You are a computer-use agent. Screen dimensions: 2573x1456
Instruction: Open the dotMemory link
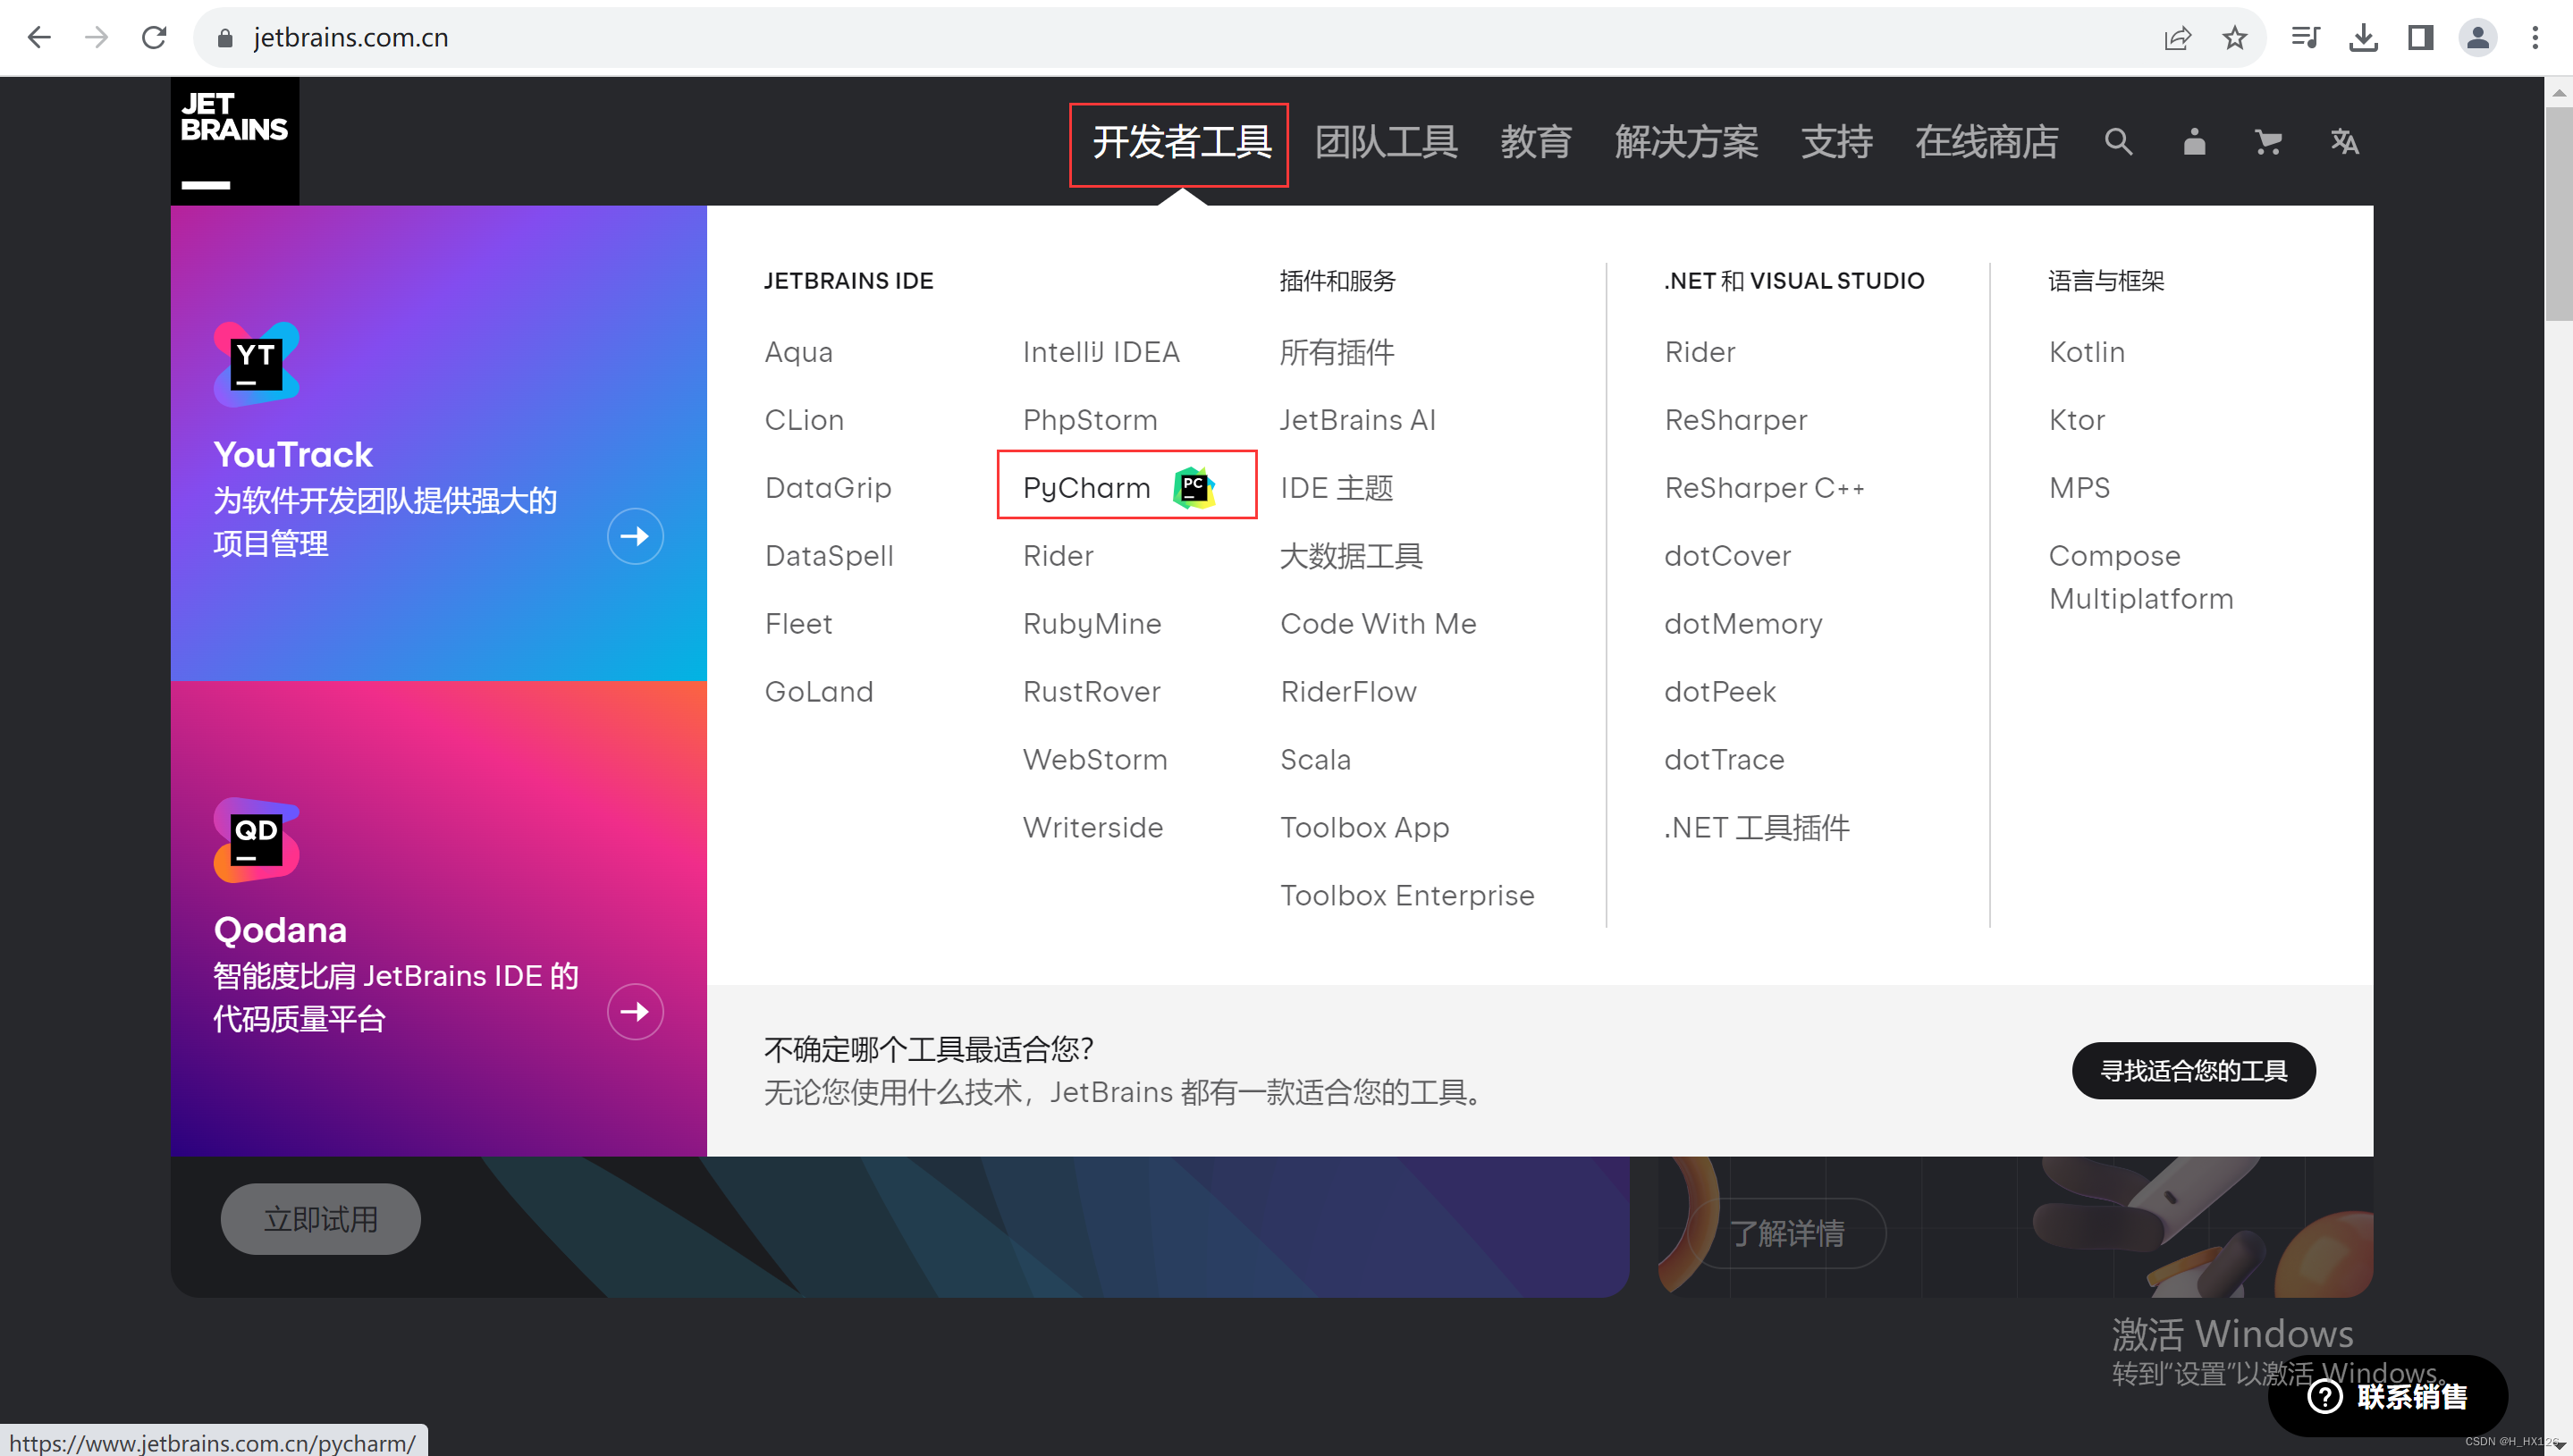(1743, 624)
